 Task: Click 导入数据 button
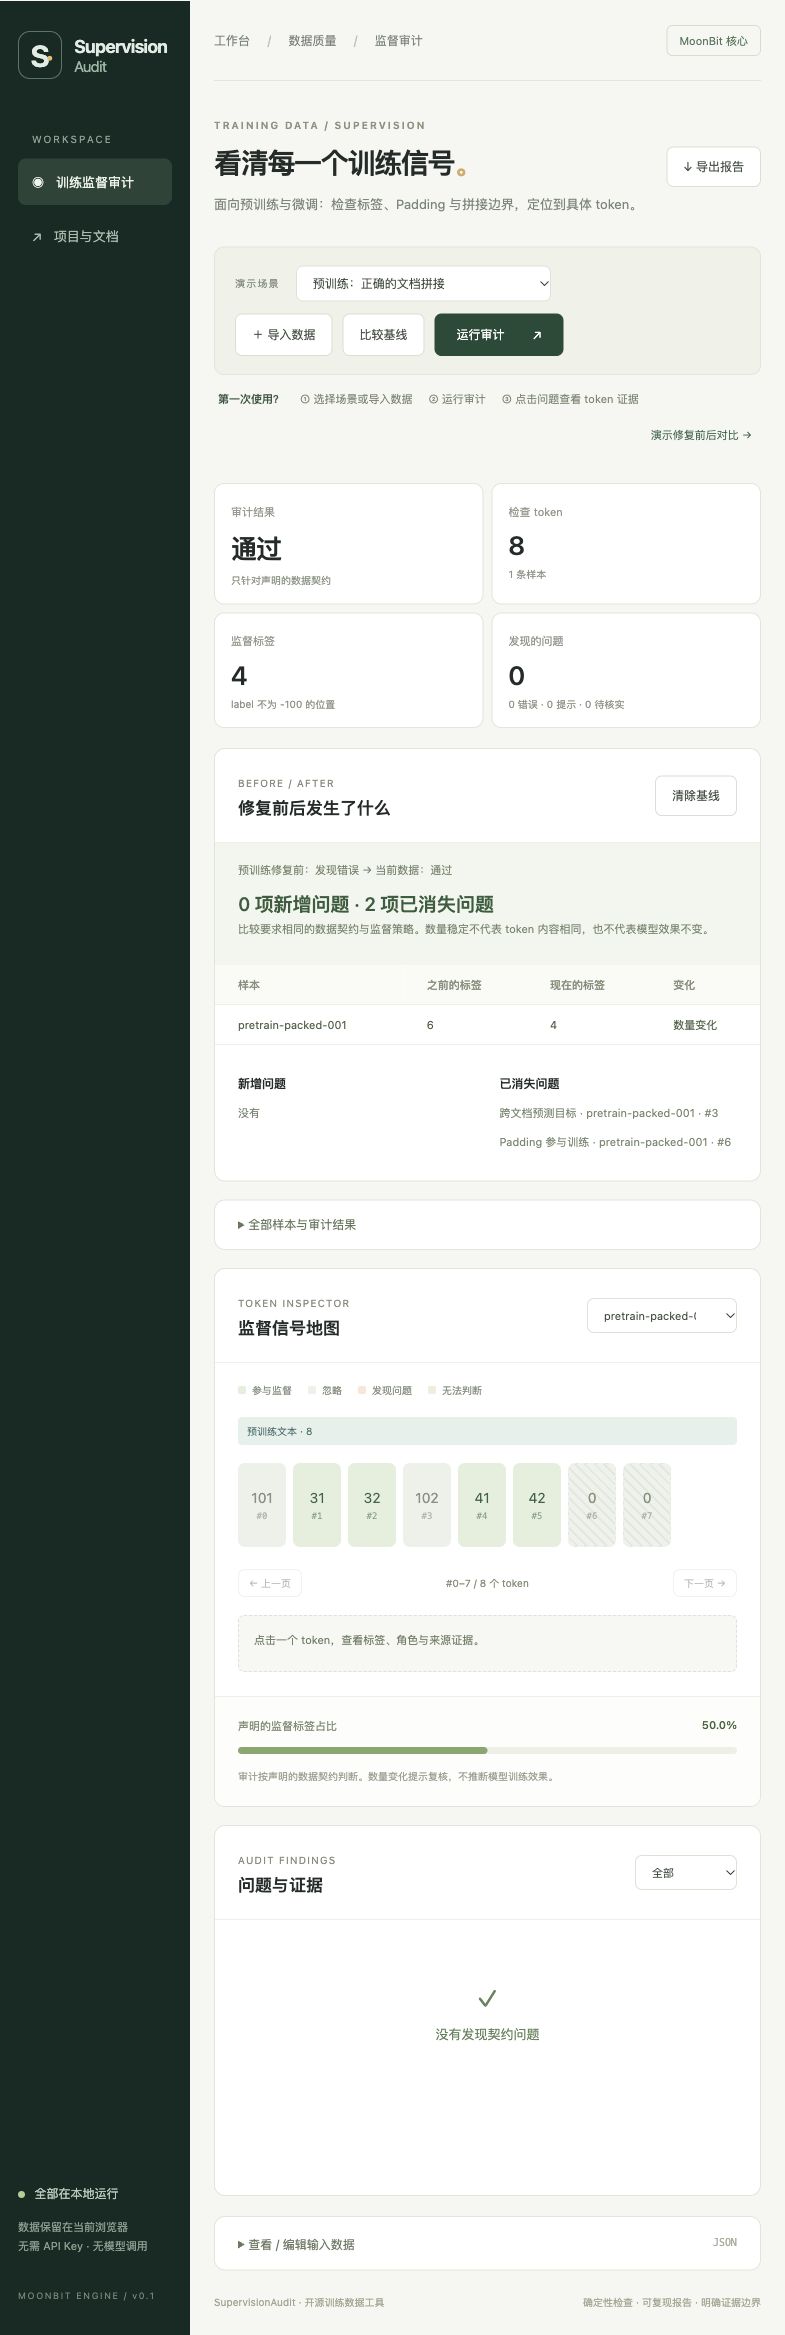click(284, 335)
